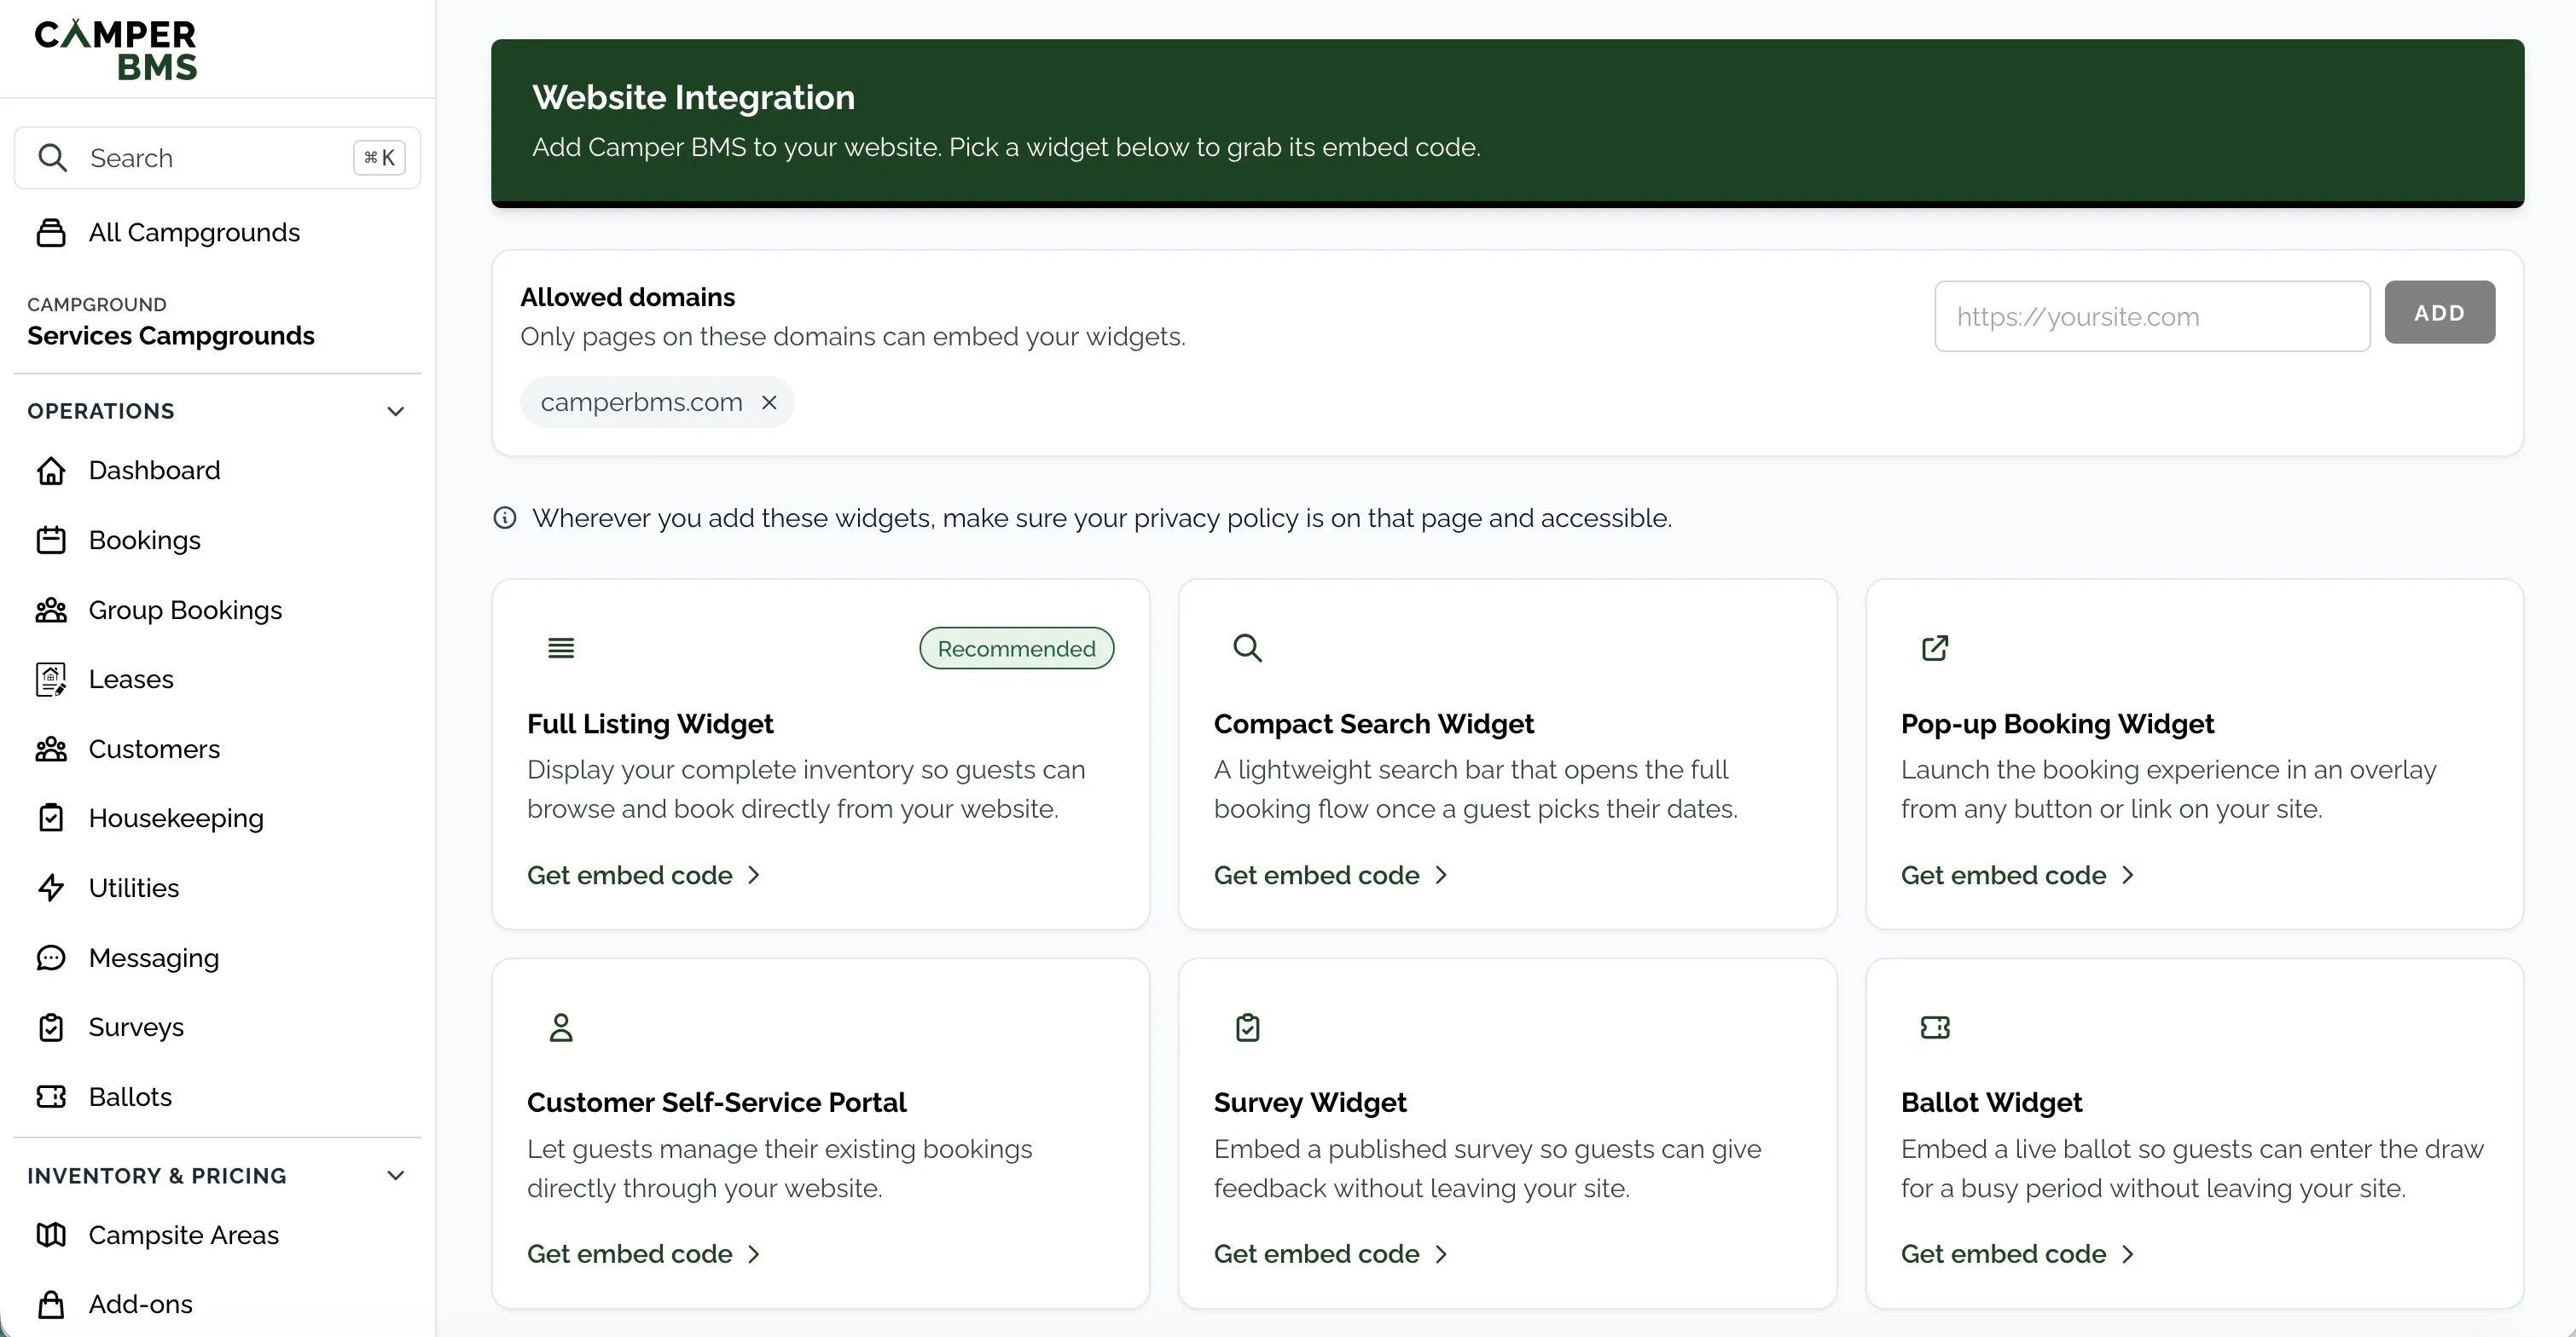Click the Messaging chat bubble icon
The height and width of the screenshot is (1337, 2576).
pyautogui.click(x=51, y=958)
